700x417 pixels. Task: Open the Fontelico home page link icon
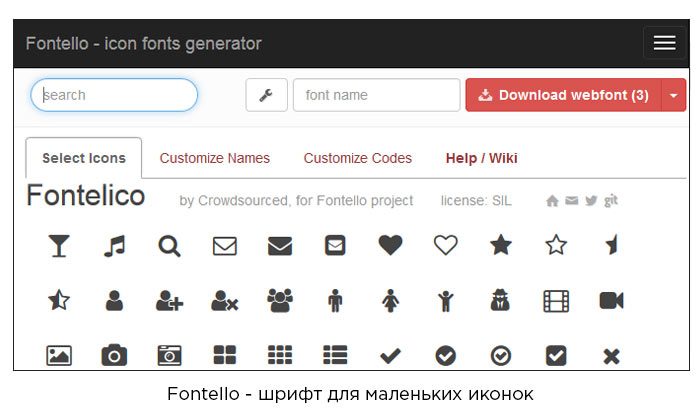click(x=552, y=201)
